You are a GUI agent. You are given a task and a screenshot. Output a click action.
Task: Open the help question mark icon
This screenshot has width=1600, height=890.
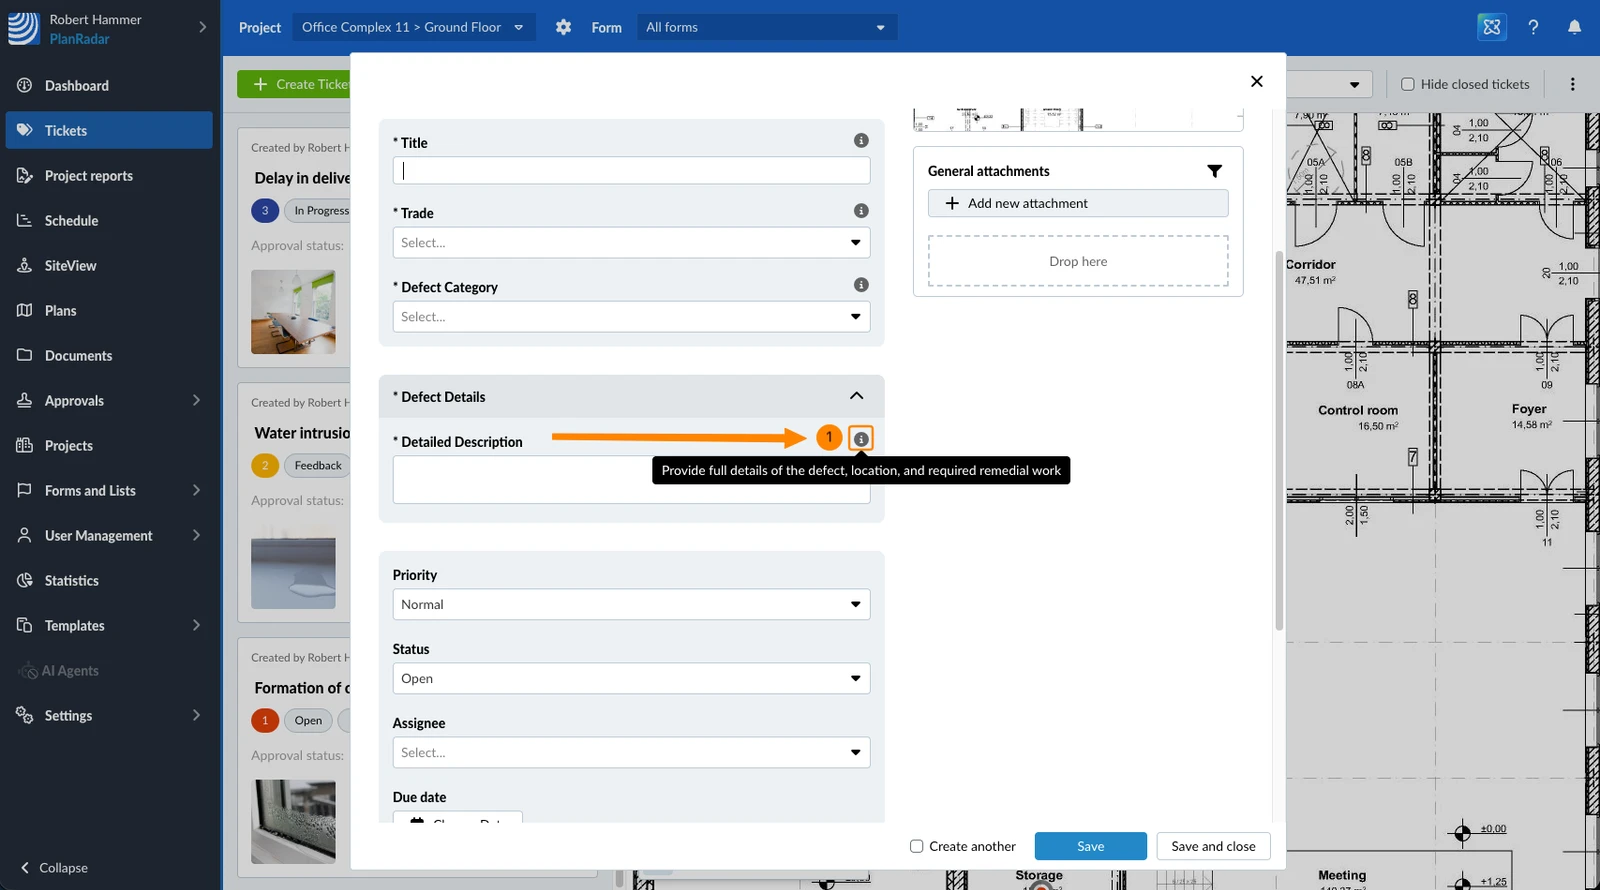(x=1533, y=27)
